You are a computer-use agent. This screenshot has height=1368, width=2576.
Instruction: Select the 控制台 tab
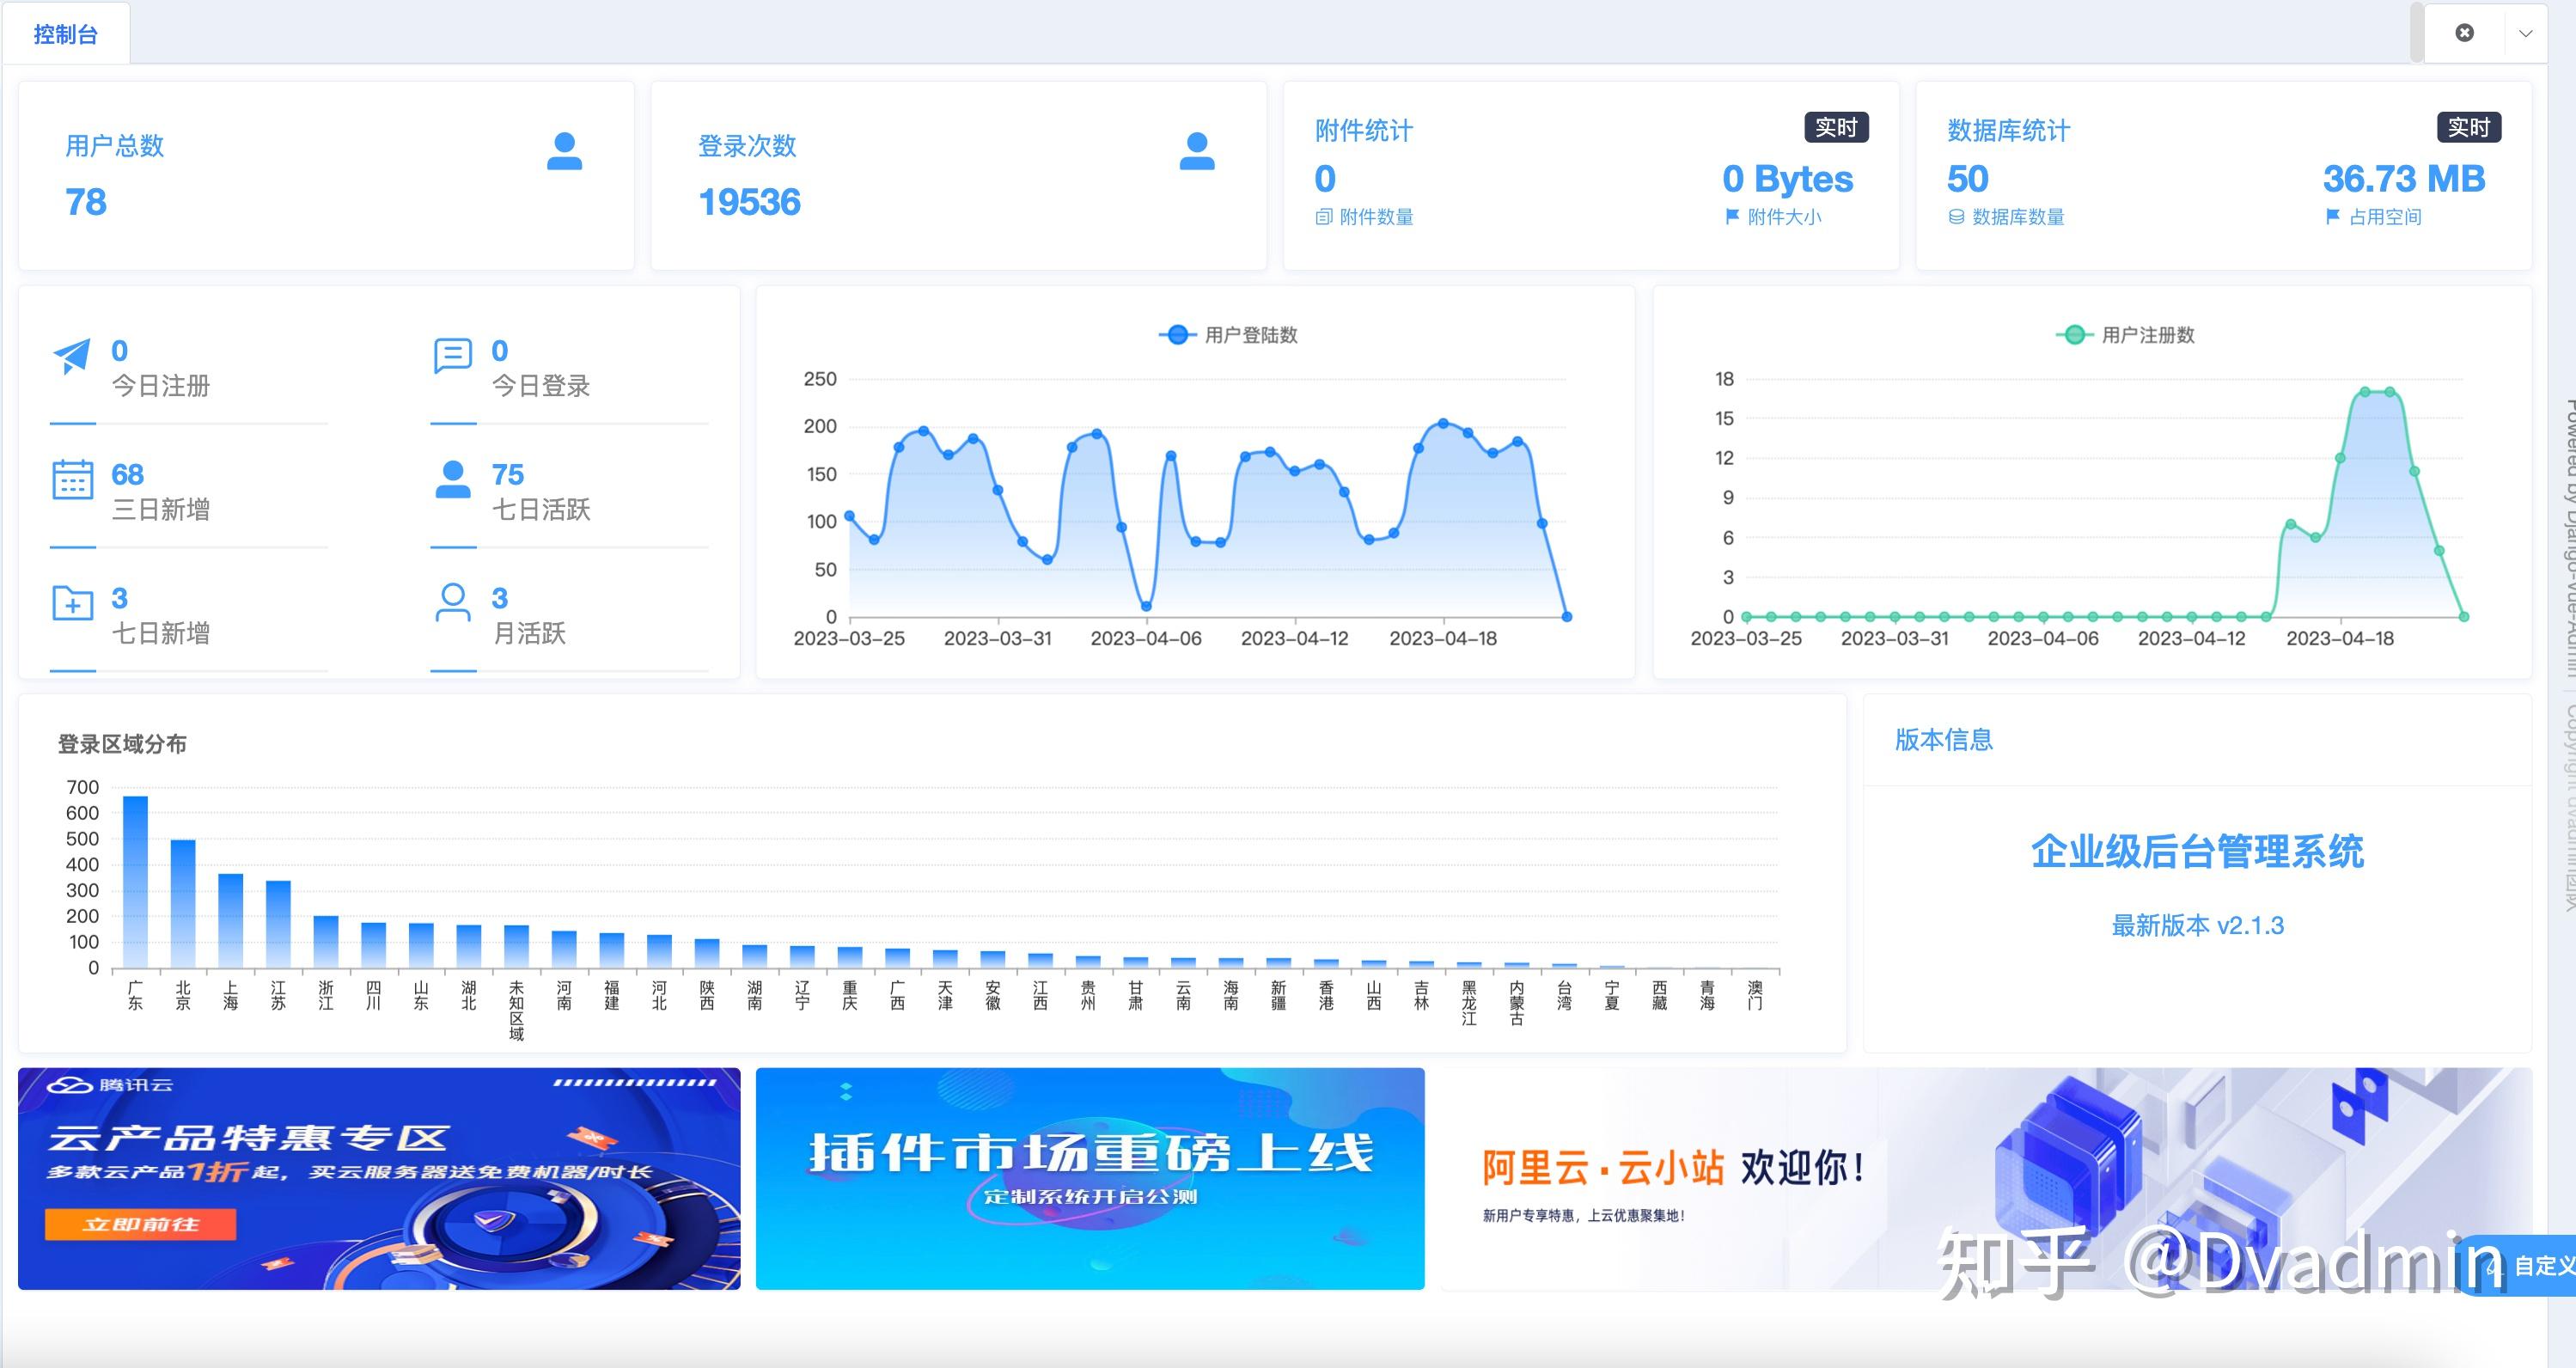(66, 33)
